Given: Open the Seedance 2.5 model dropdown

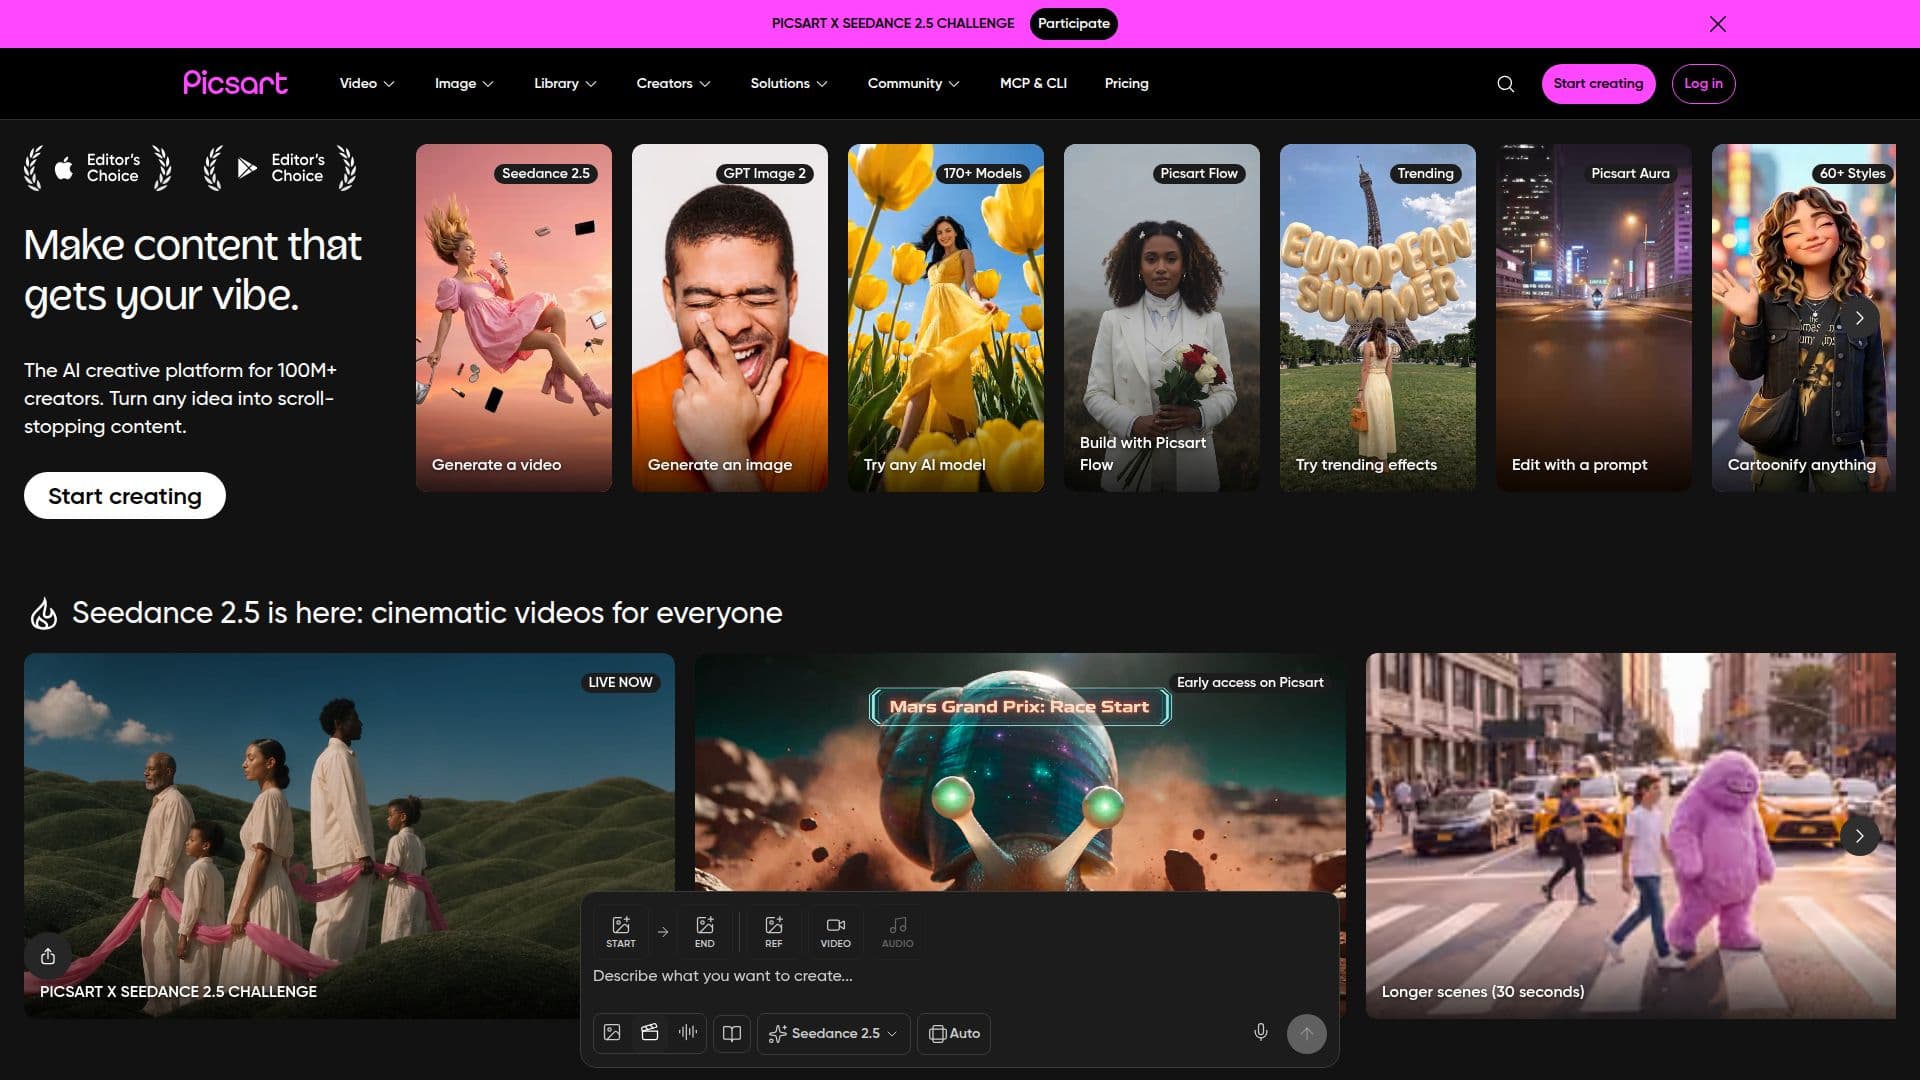Looking at the screenshot, I should click(833, 1033).
